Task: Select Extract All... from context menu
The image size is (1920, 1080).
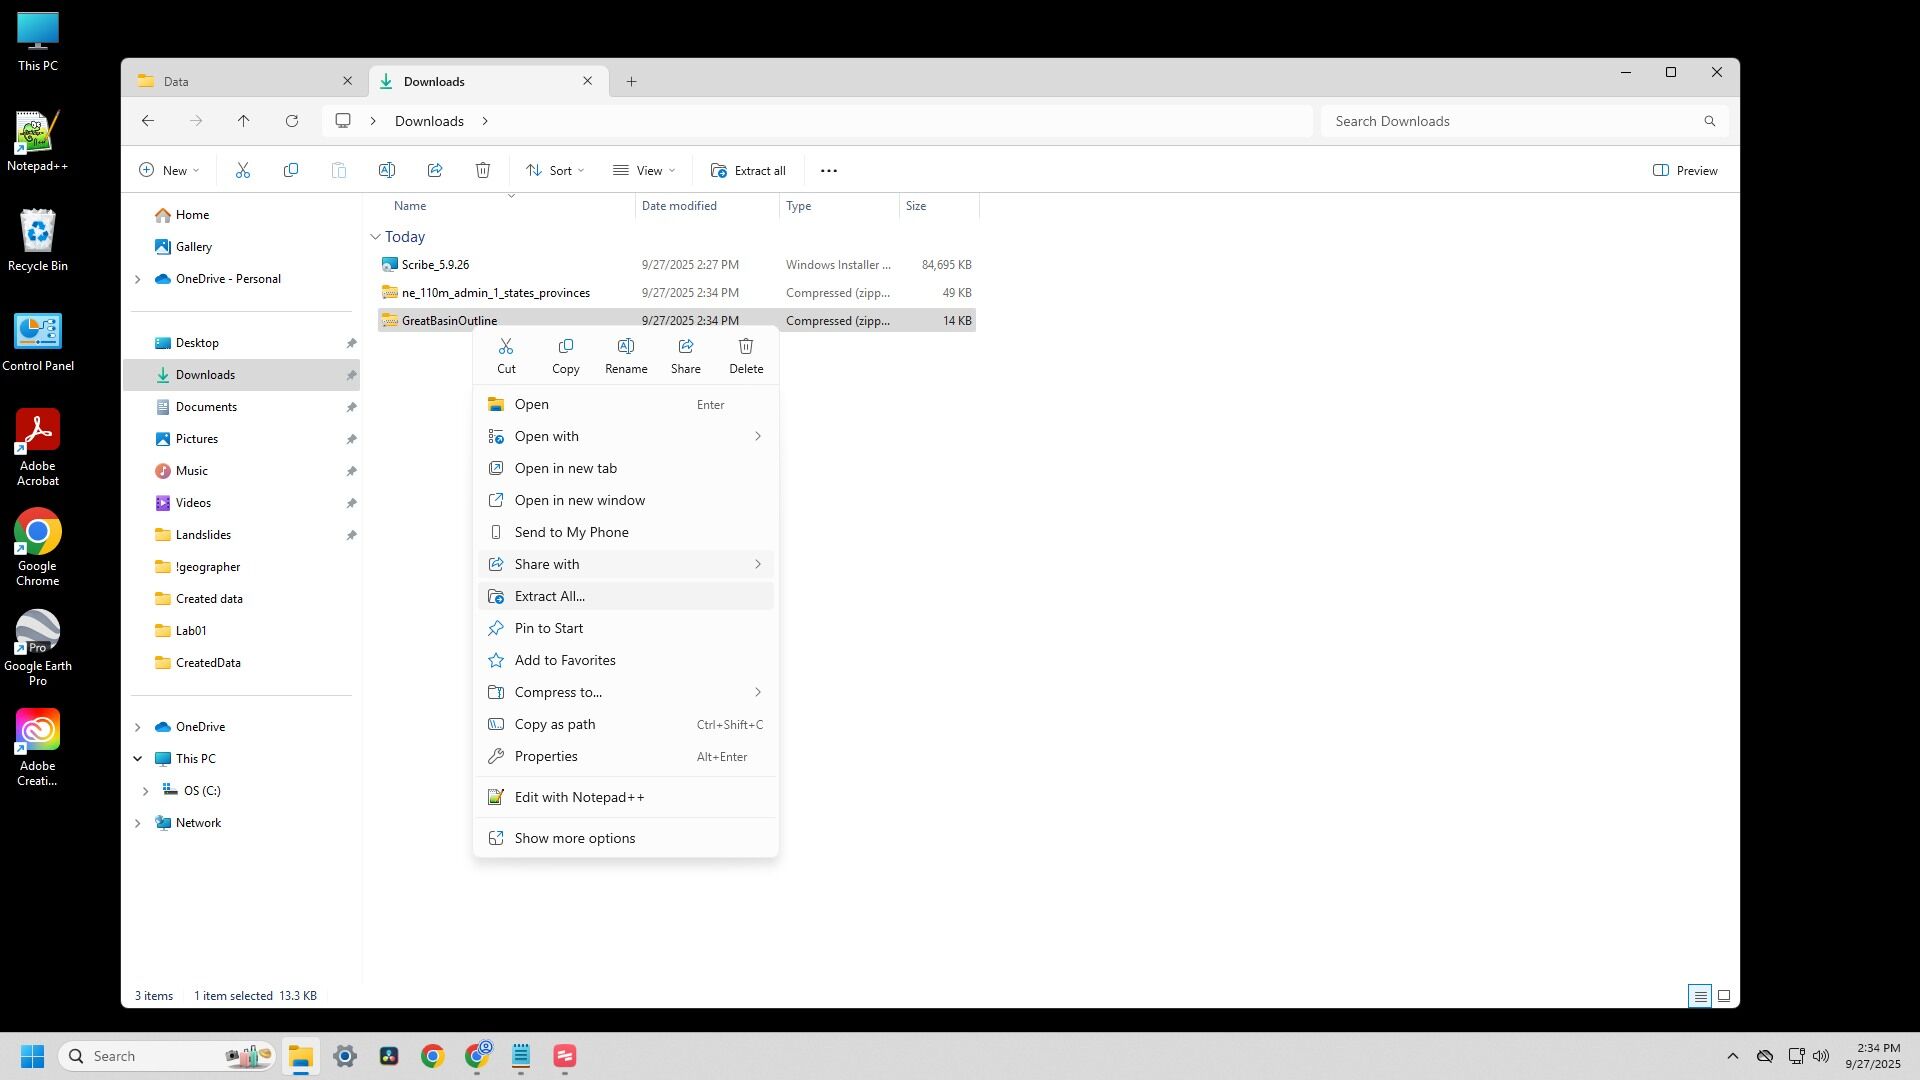Action: [550, 597]
